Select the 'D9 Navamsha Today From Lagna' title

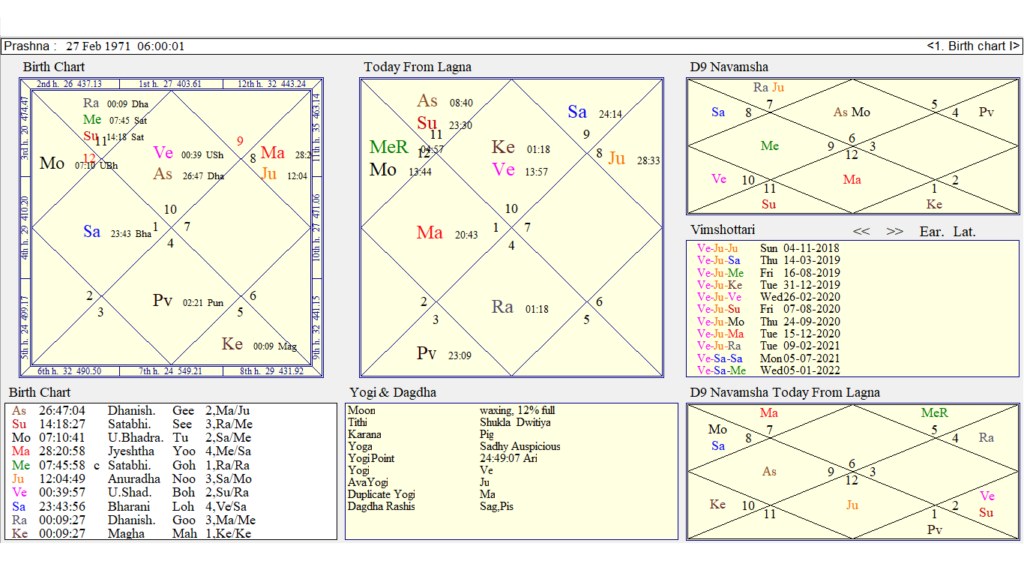click(x=785, y=392)
